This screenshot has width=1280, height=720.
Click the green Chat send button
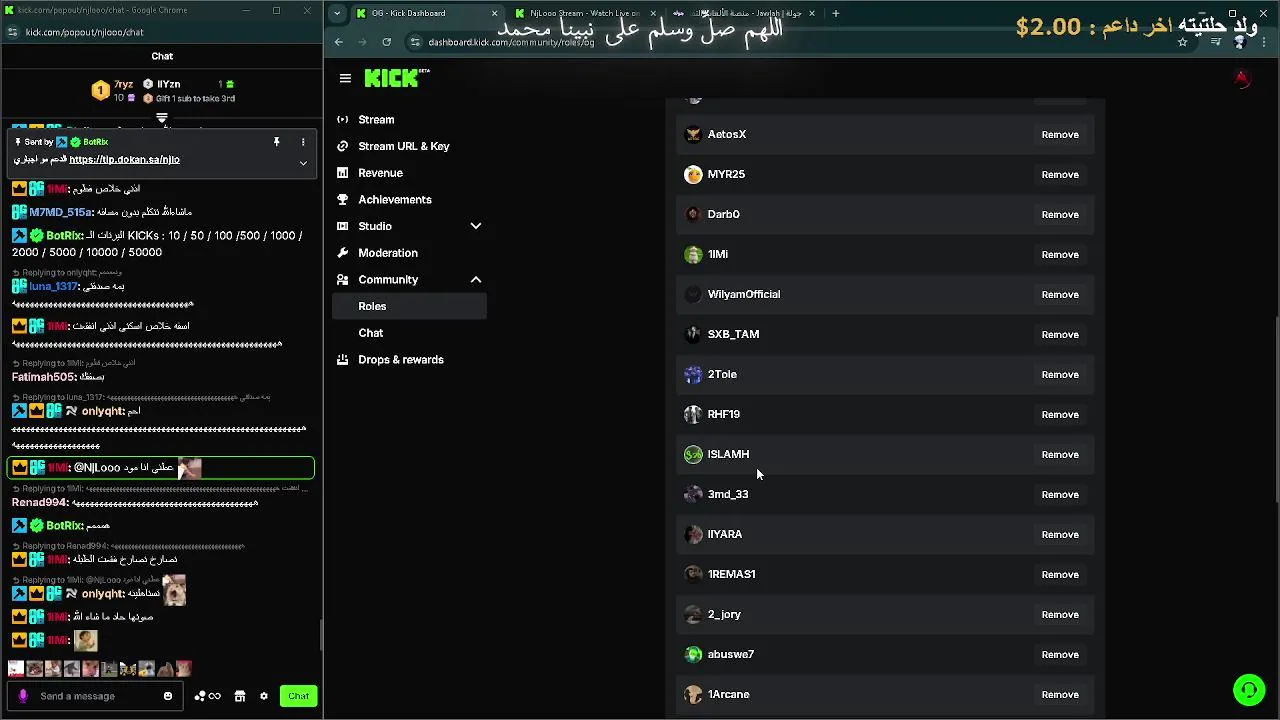(299, 696)
